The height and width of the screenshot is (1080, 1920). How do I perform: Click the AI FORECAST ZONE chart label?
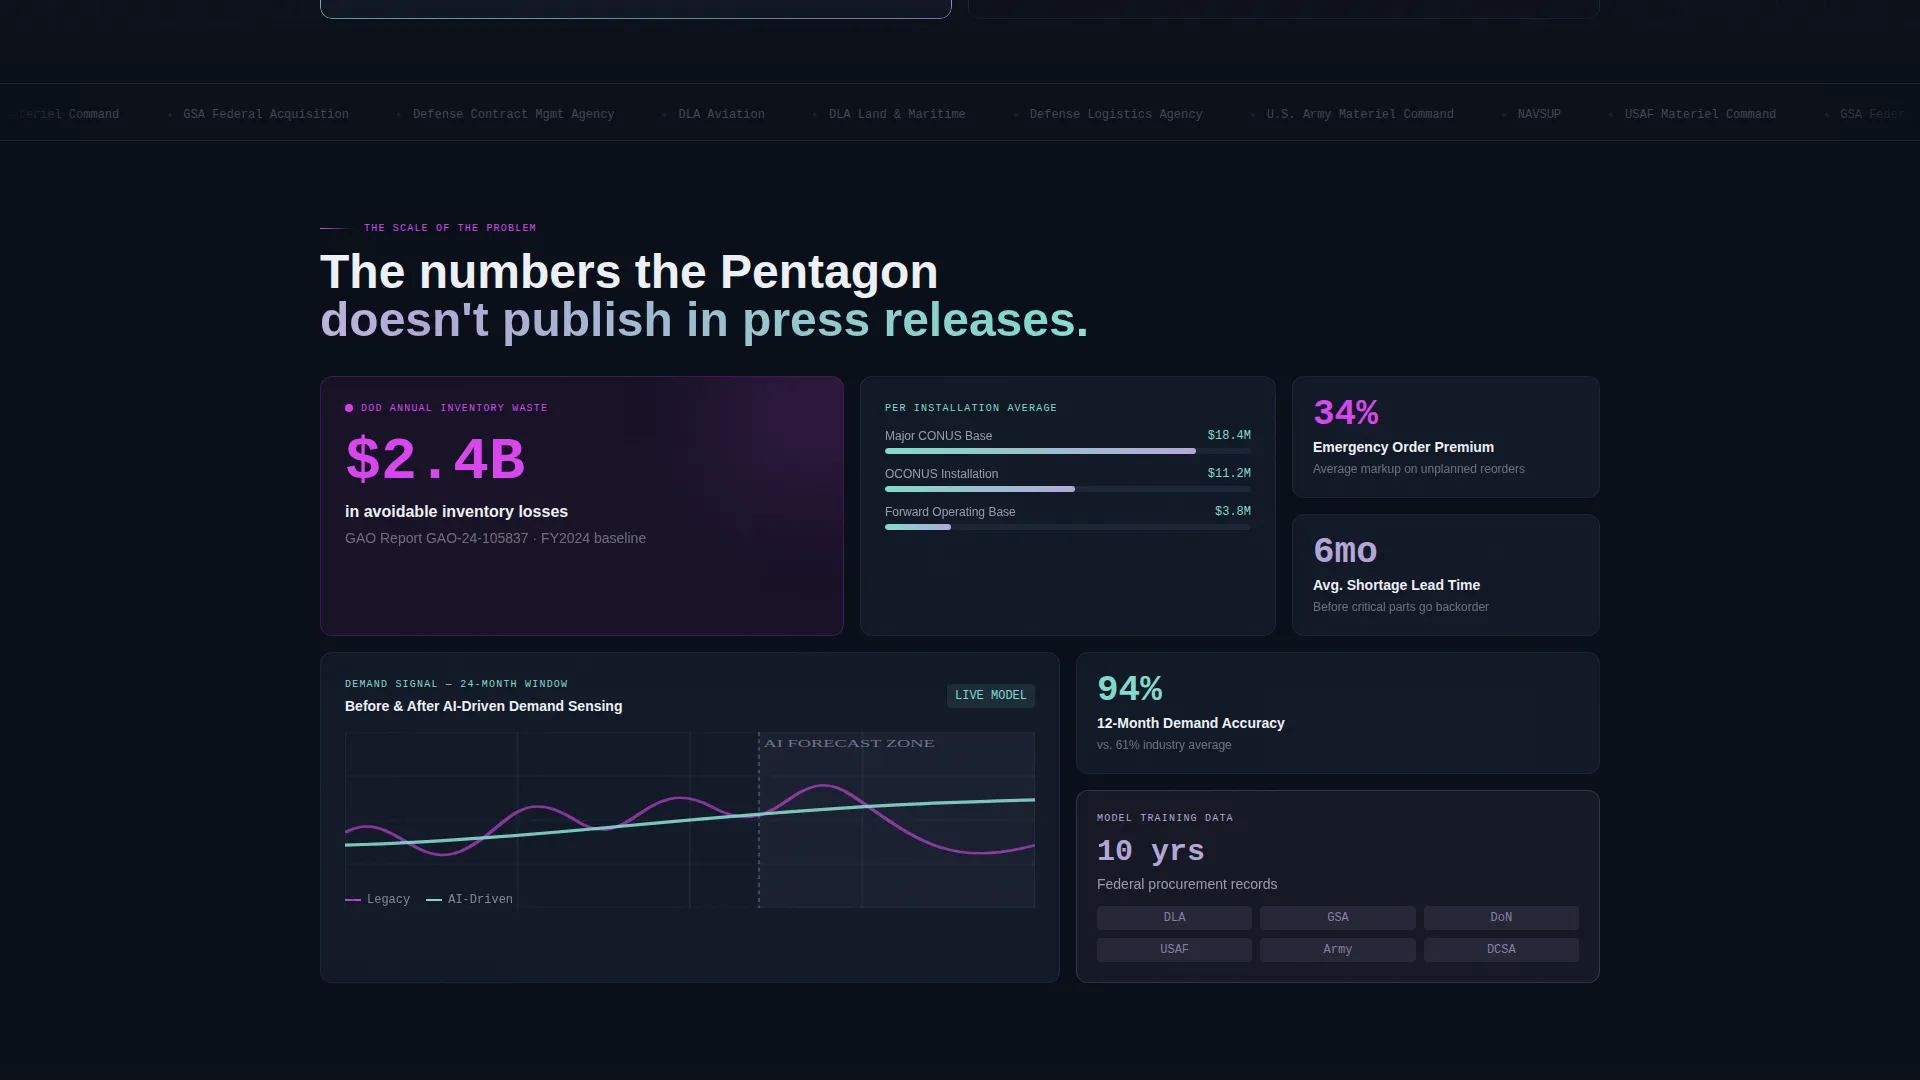tap(849, 743)
